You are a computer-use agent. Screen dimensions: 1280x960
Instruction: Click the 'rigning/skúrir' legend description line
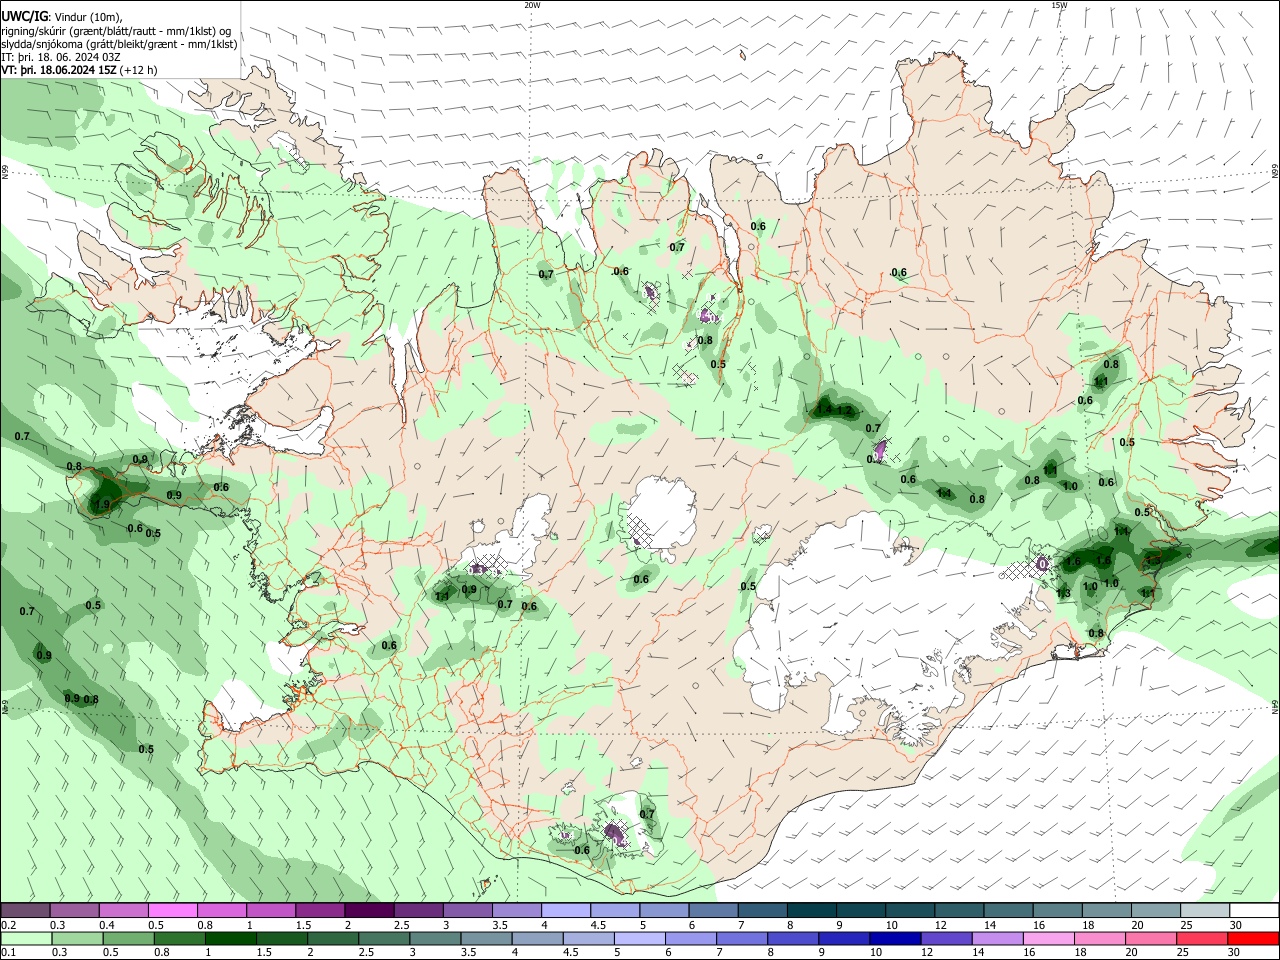116,31
